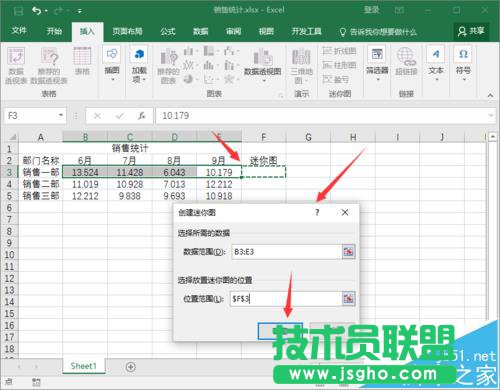Switch to the 开发工具 (Developer) tab

point(307,31)
